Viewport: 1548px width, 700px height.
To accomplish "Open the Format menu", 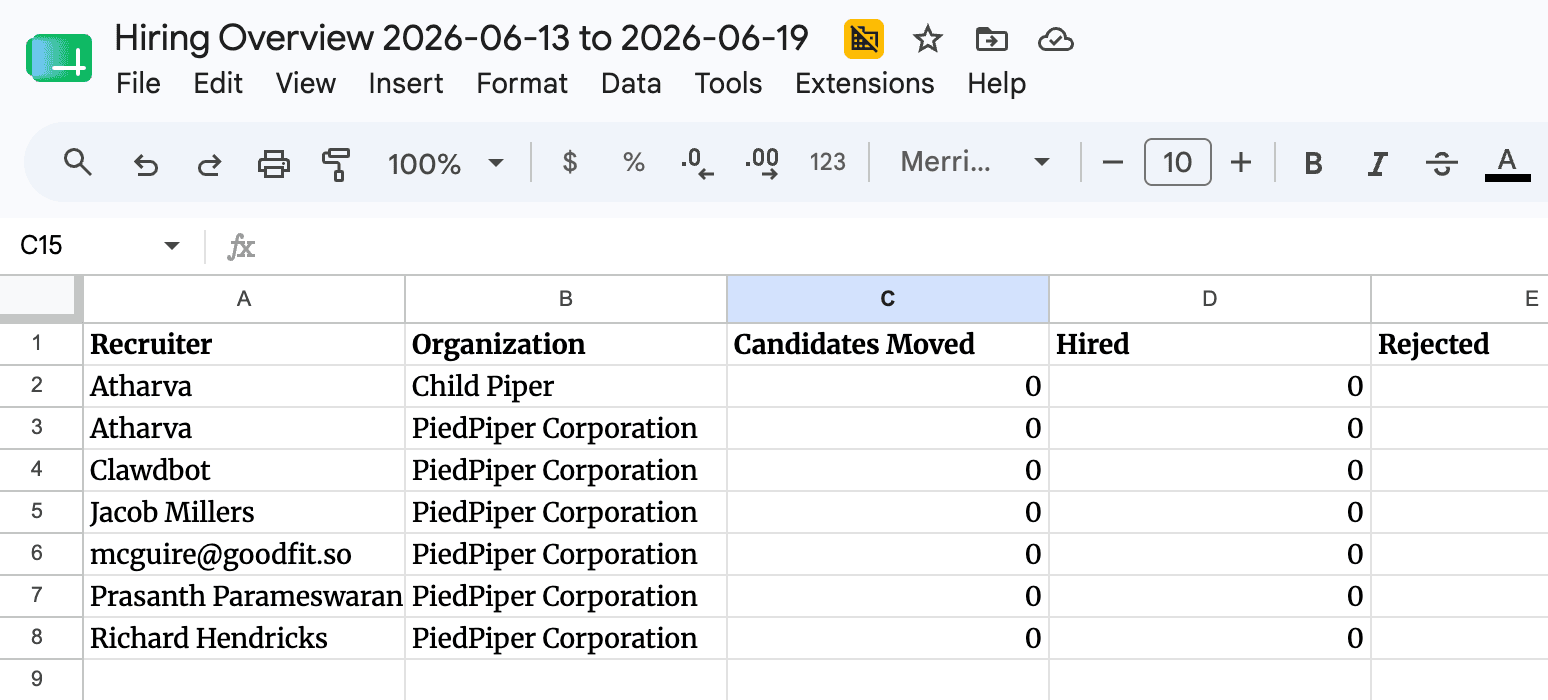I will click(x=522, y=83).
